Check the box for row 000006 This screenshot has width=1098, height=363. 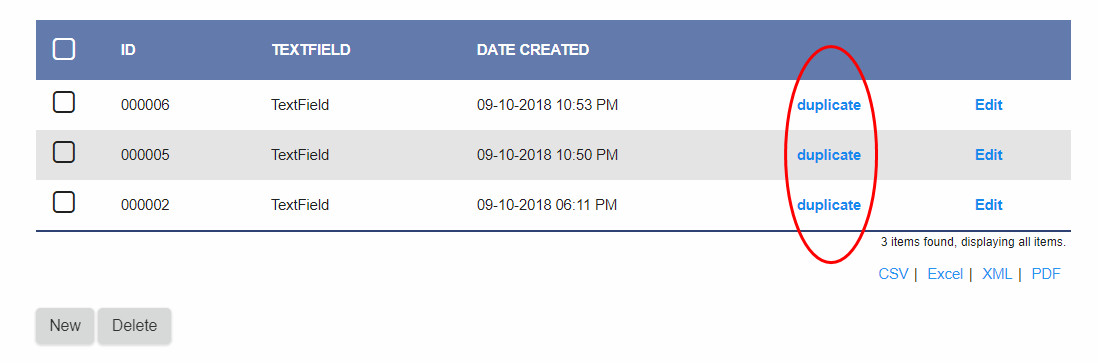click(64, 103)
